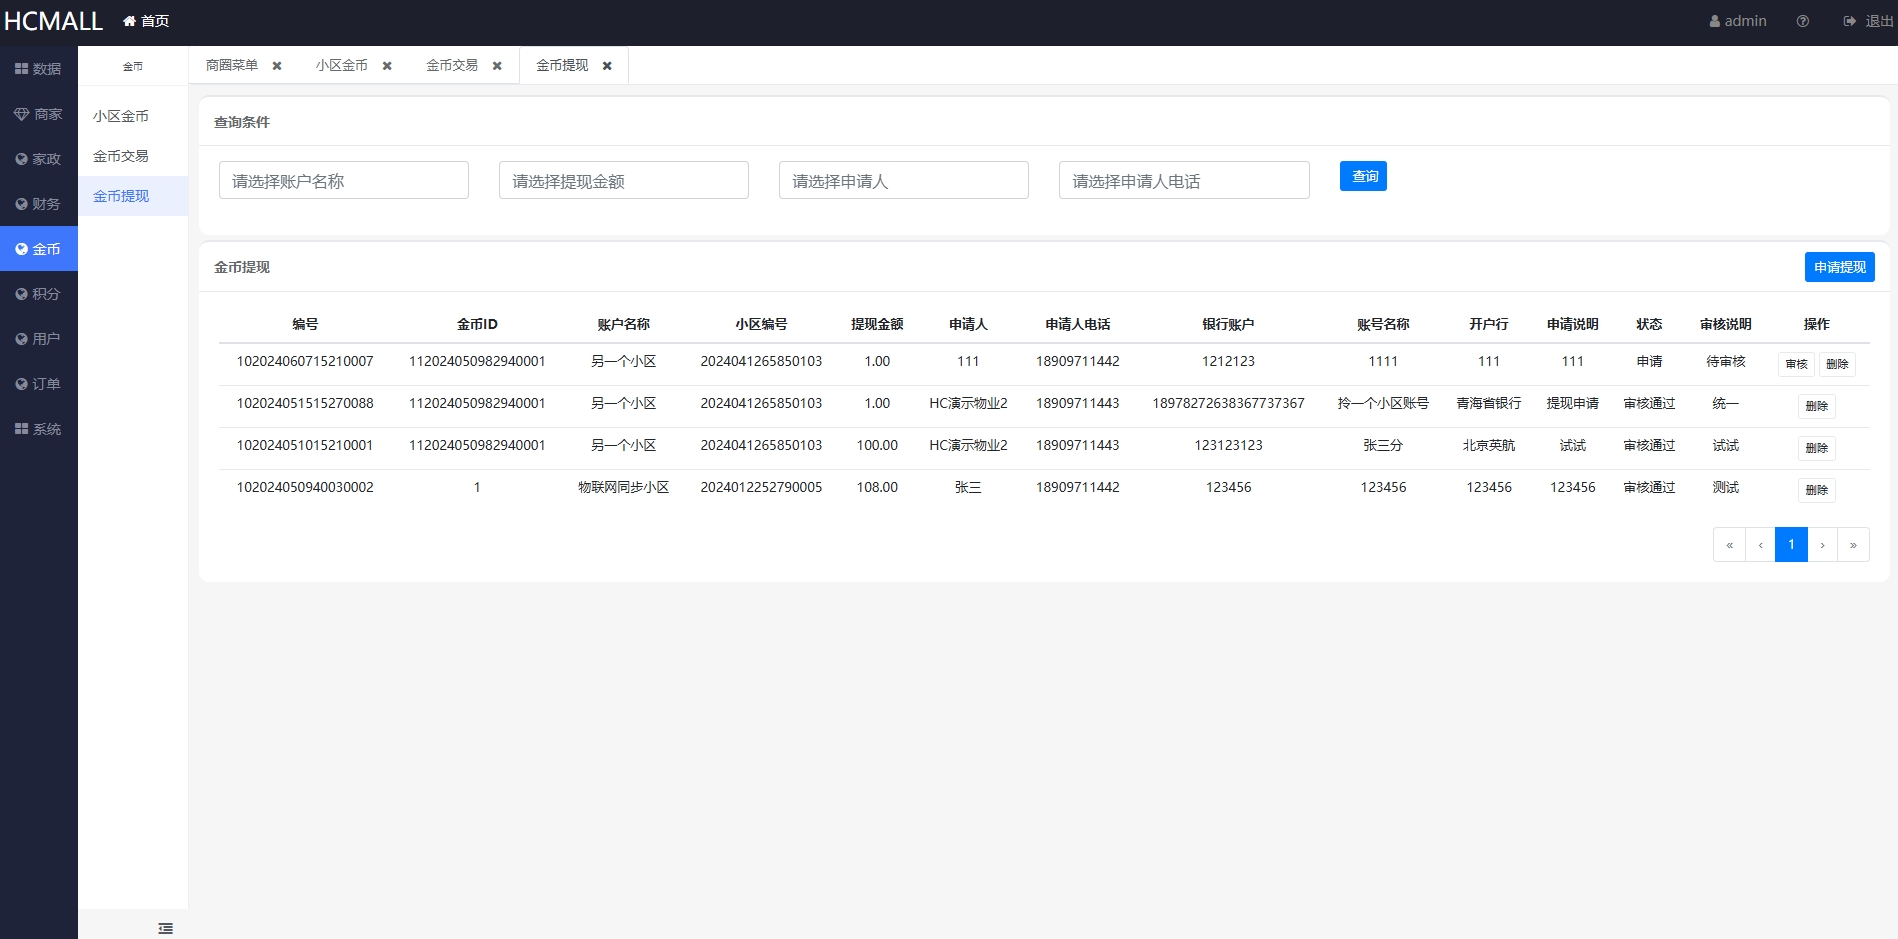Focus the 请选择账户名称 input field
The height and width of the screenshot is (939, 1898).
[344, 180]
